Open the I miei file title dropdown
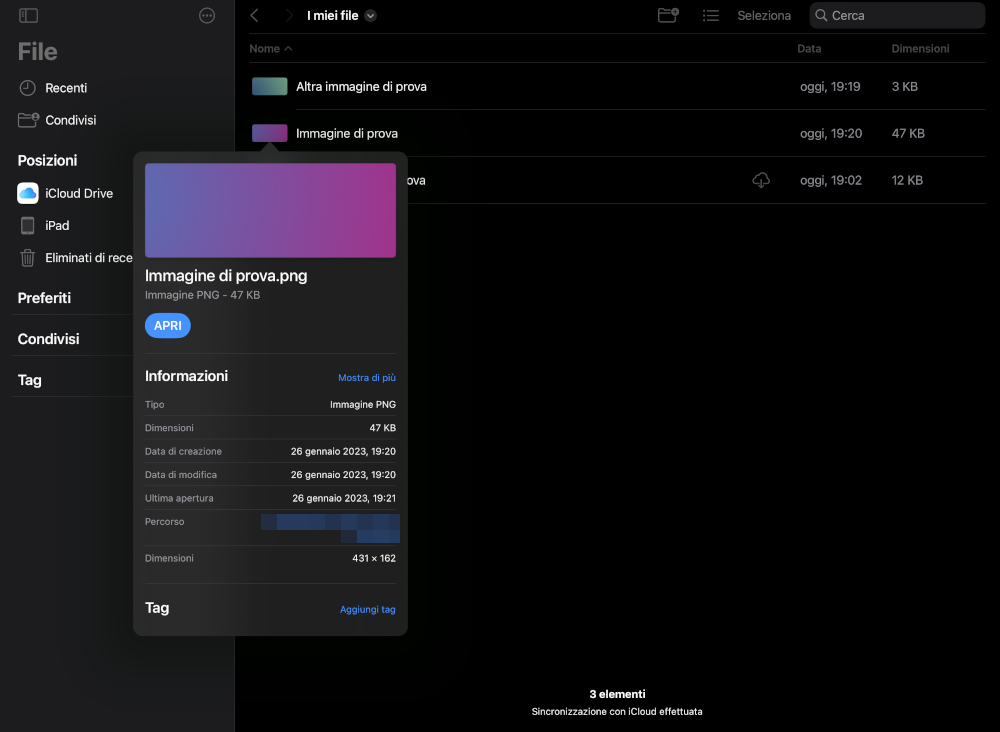1000x732 pixels. [370, 15]
